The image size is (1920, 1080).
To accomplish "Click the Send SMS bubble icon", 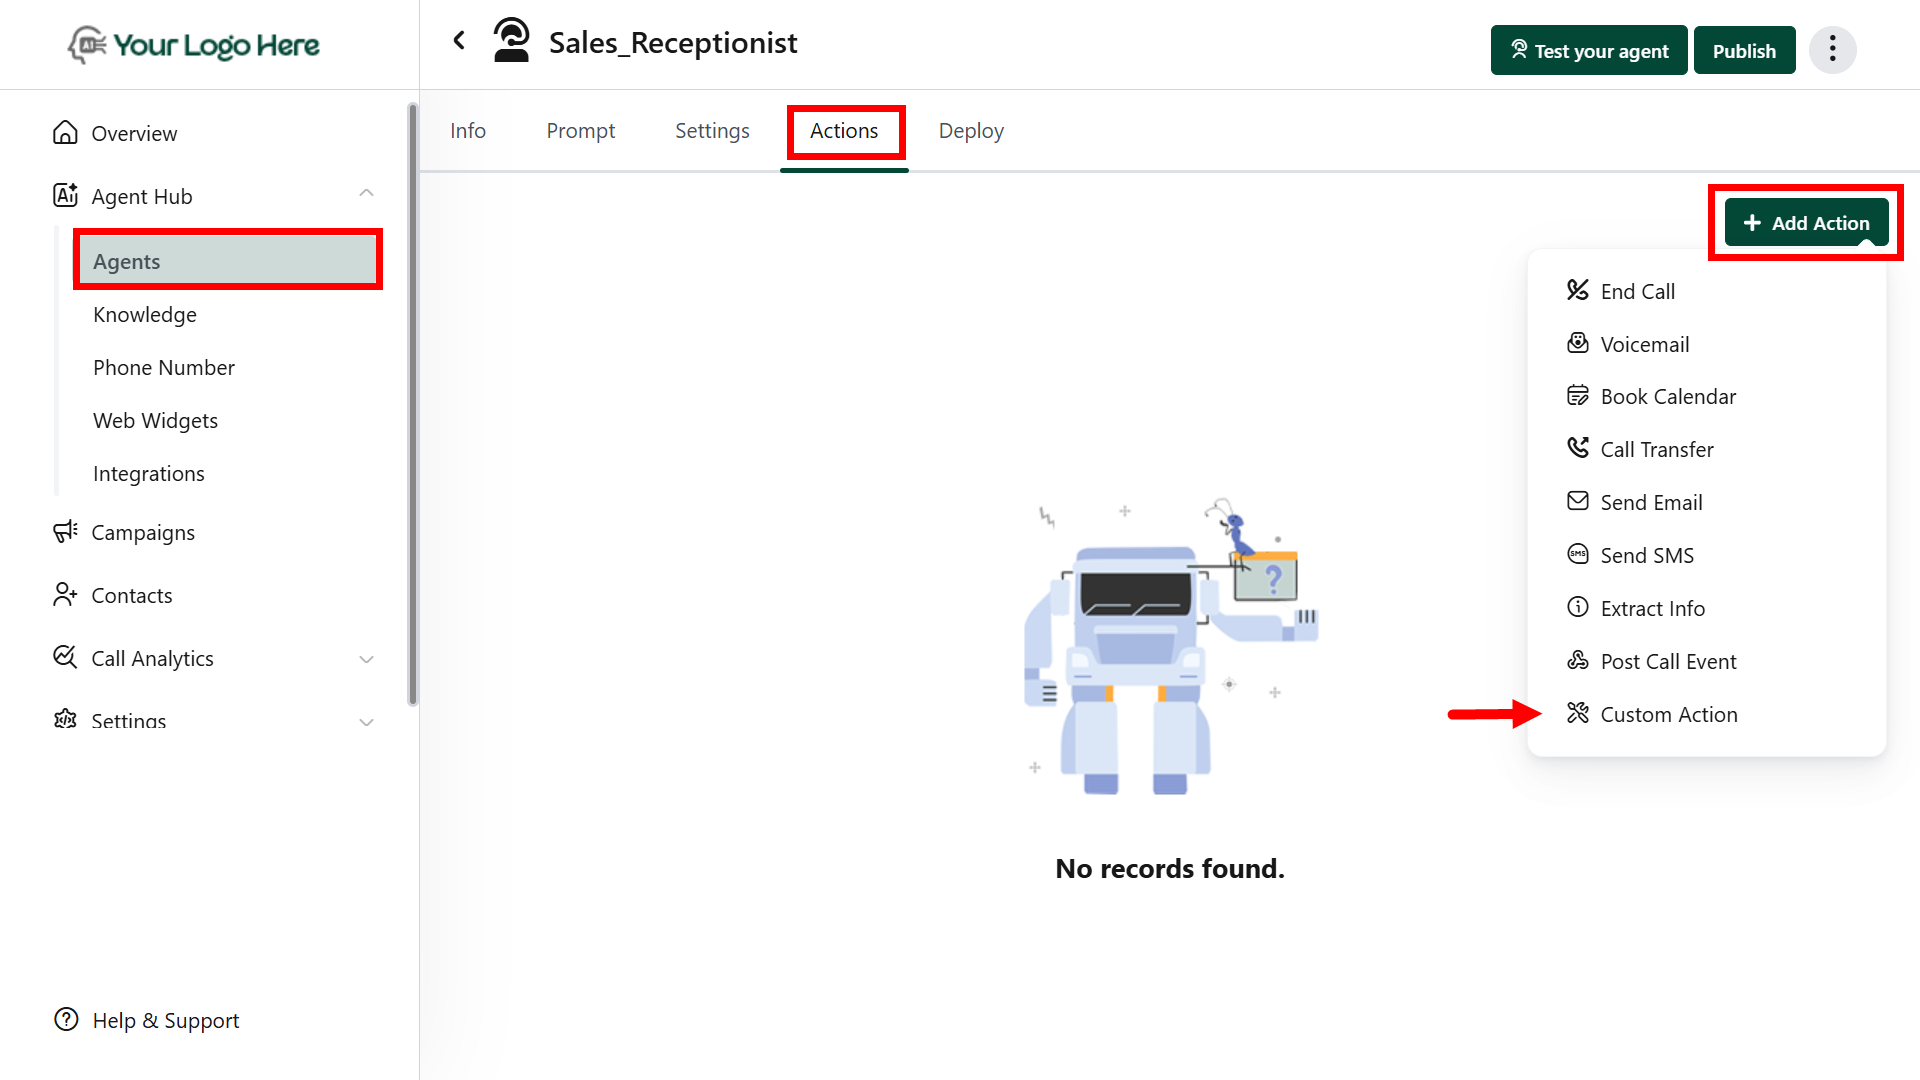I will click(x=1577, y=554).
